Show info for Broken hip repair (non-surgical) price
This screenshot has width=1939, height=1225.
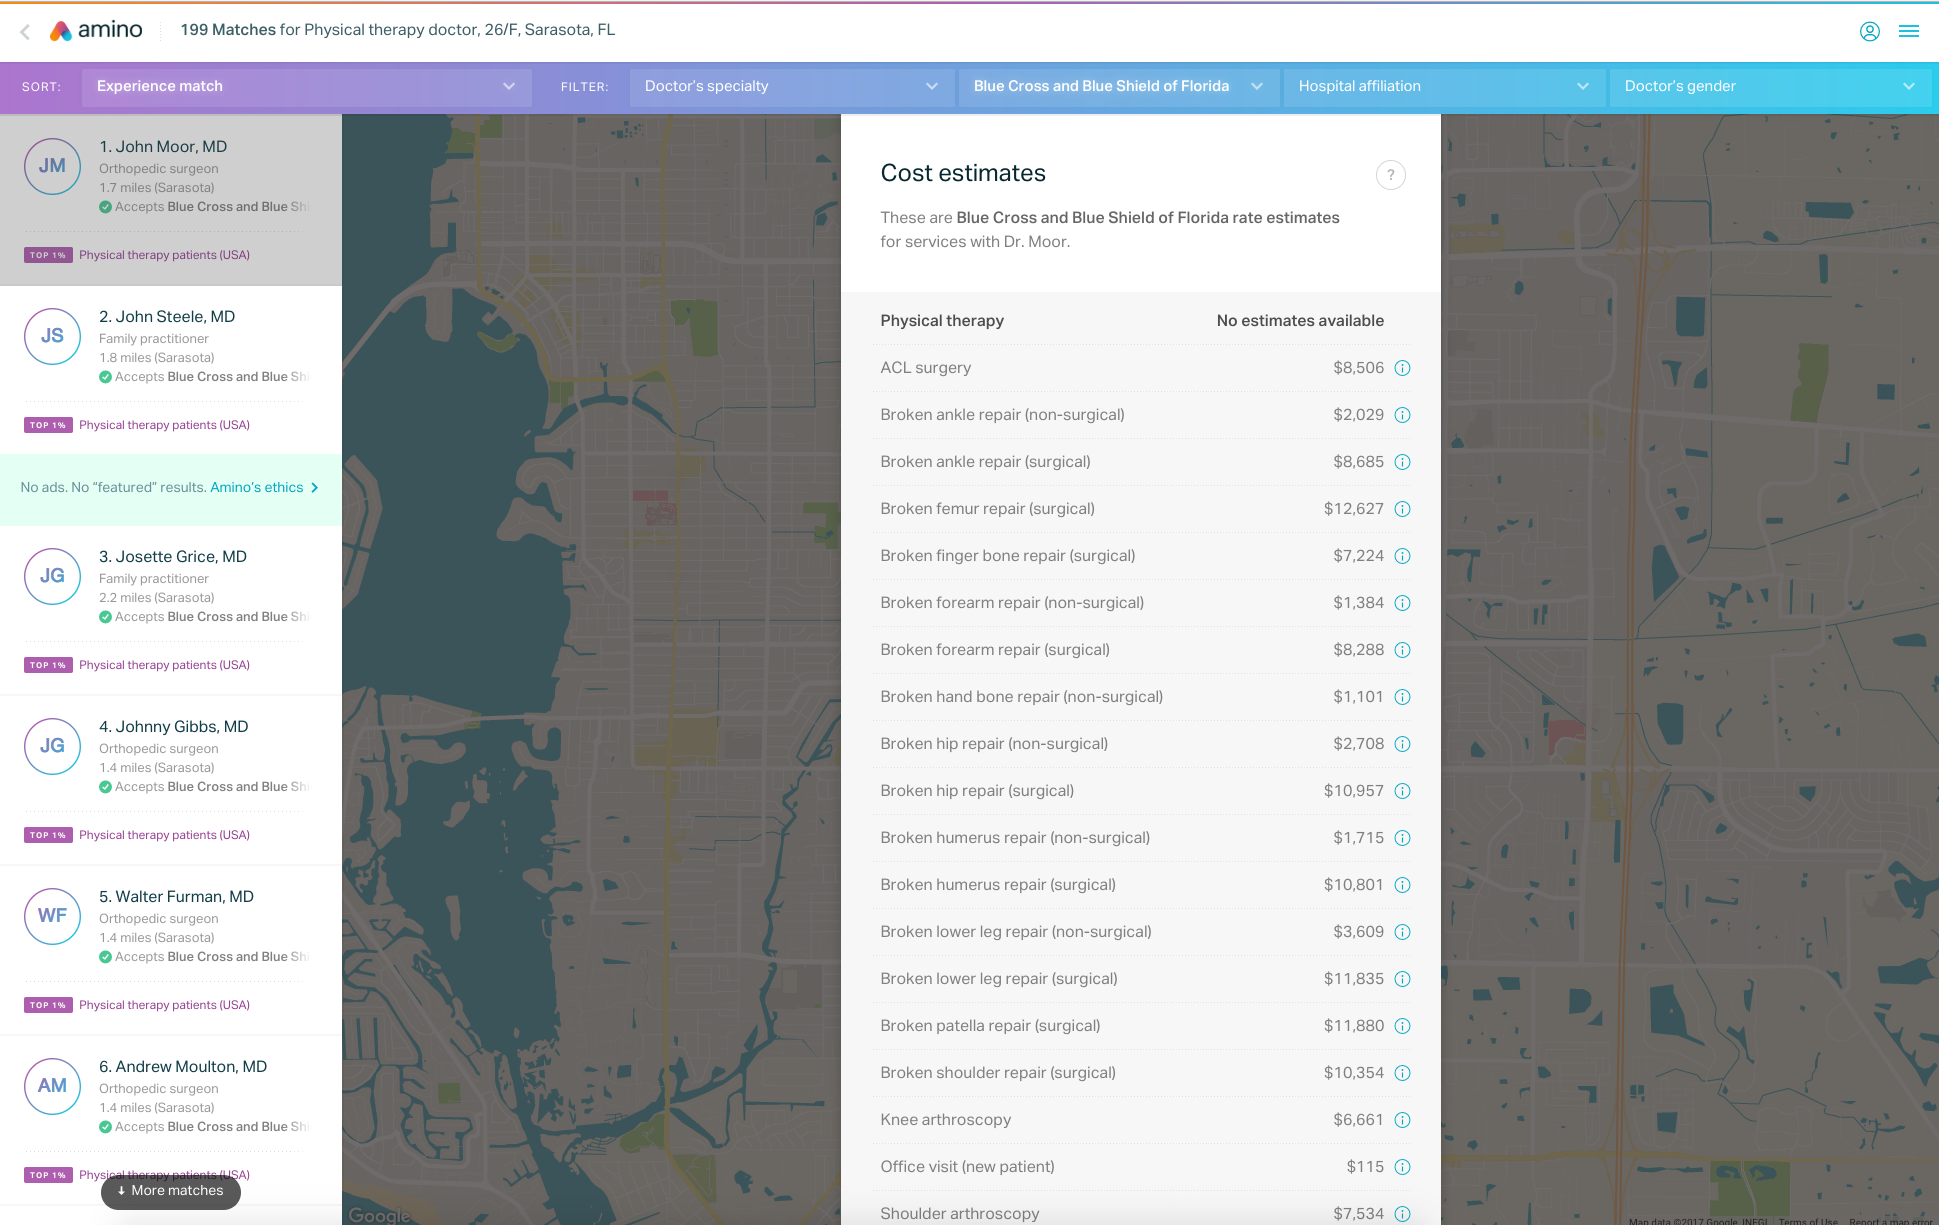tap(1402, 744)
